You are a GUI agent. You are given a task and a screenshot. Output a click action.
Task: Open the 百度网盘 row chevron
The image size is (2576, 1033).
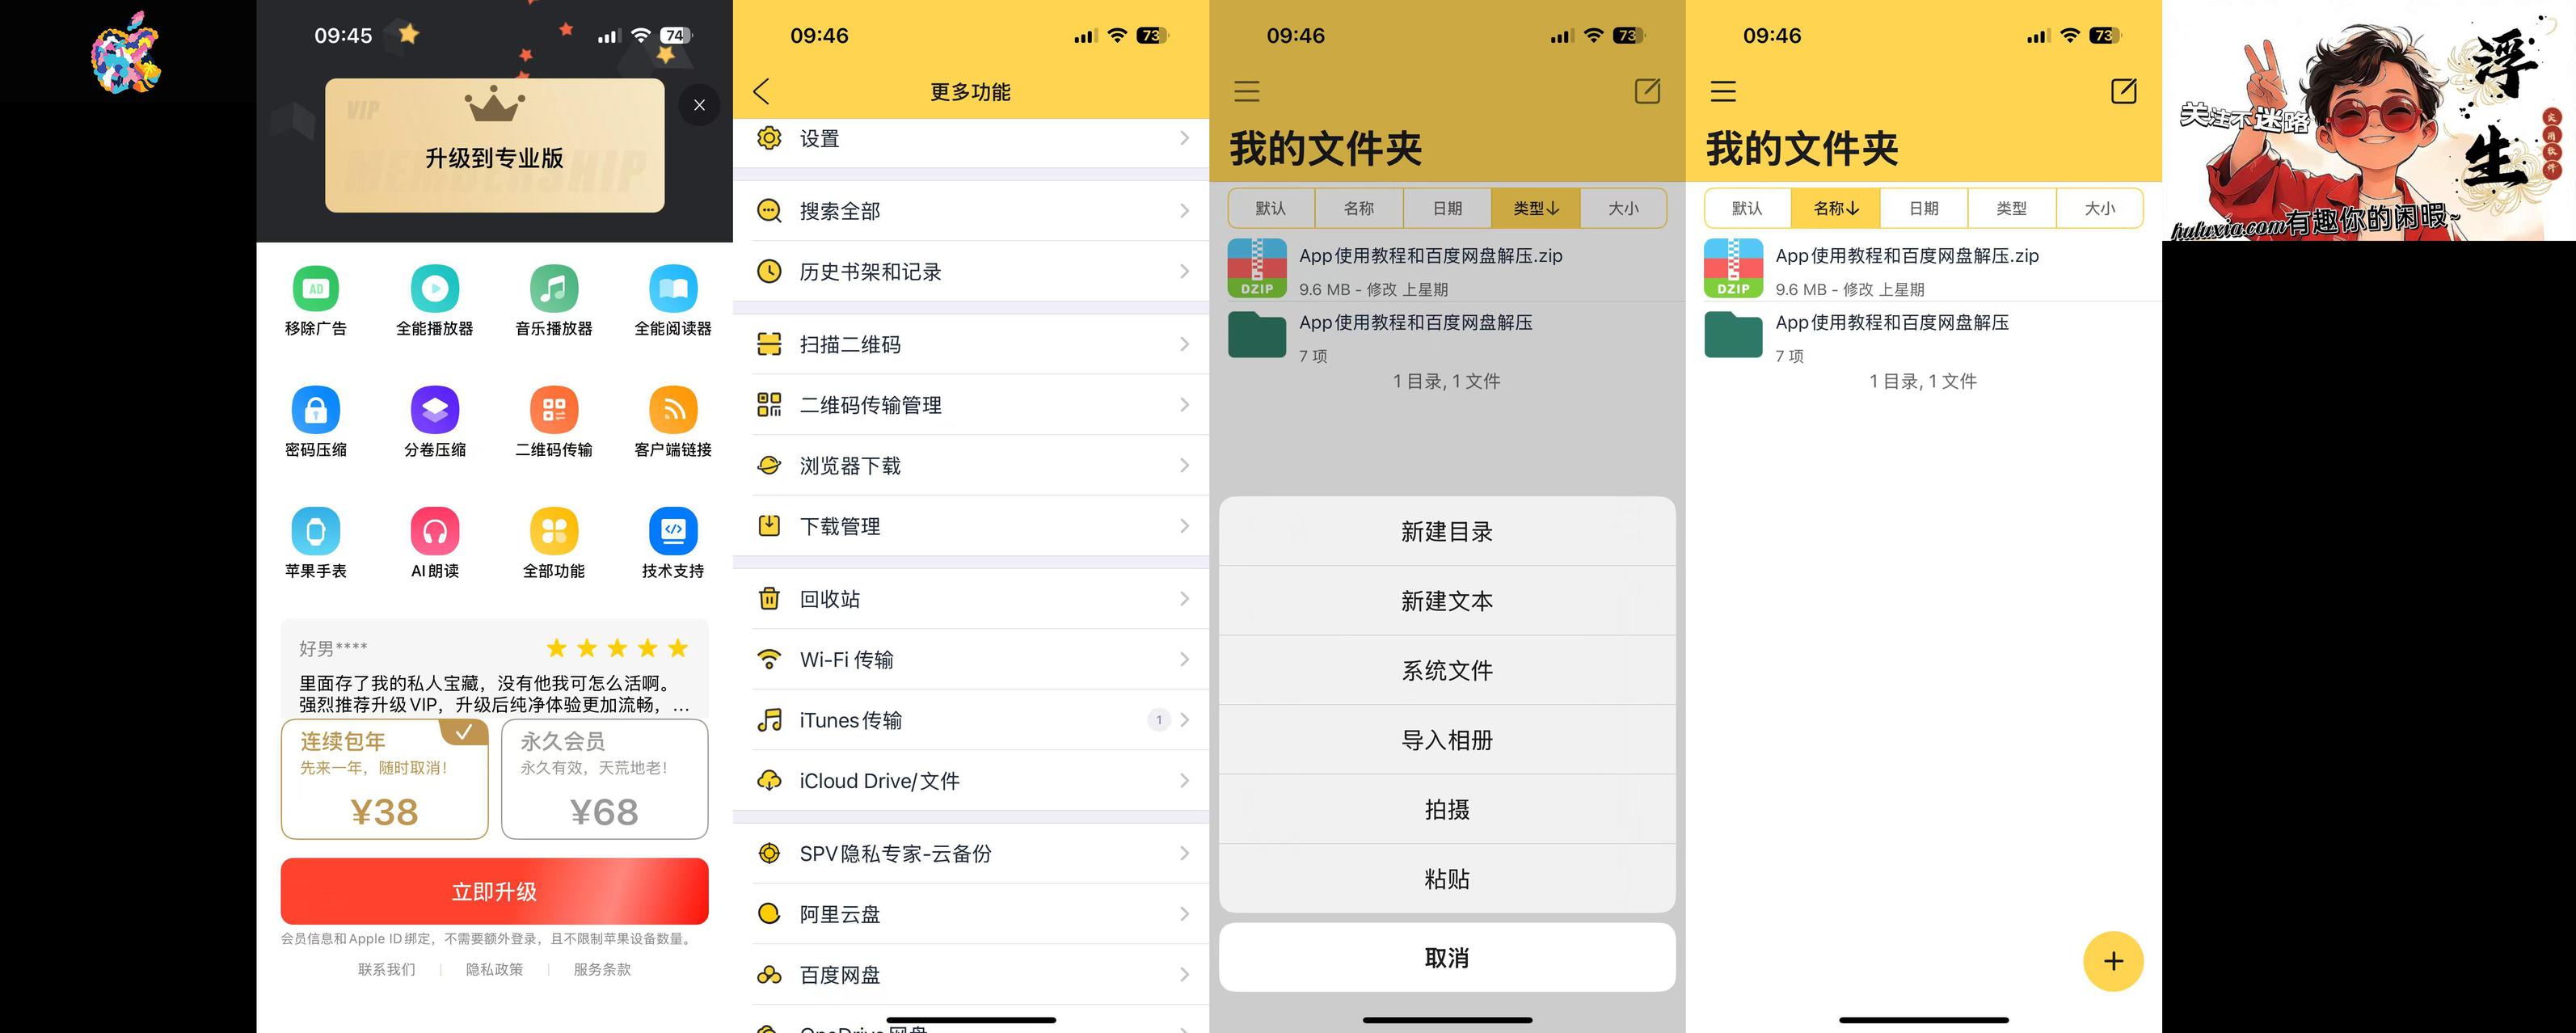coord(1183,974)
